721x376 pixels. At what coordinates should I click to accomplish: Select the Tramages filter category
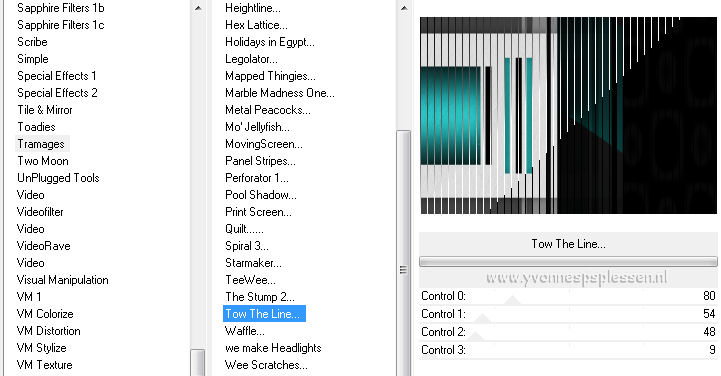click(x=42, y=144)
